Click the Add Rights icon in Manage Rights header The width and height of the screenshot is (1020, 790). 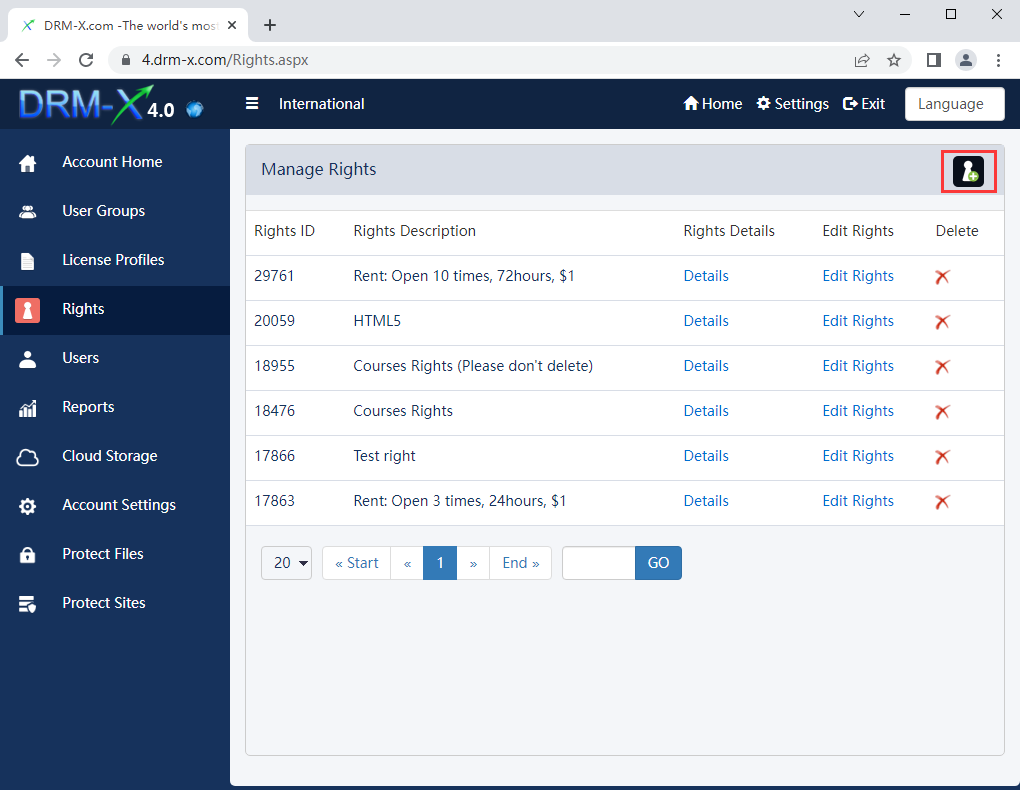(x=968, y=172)
